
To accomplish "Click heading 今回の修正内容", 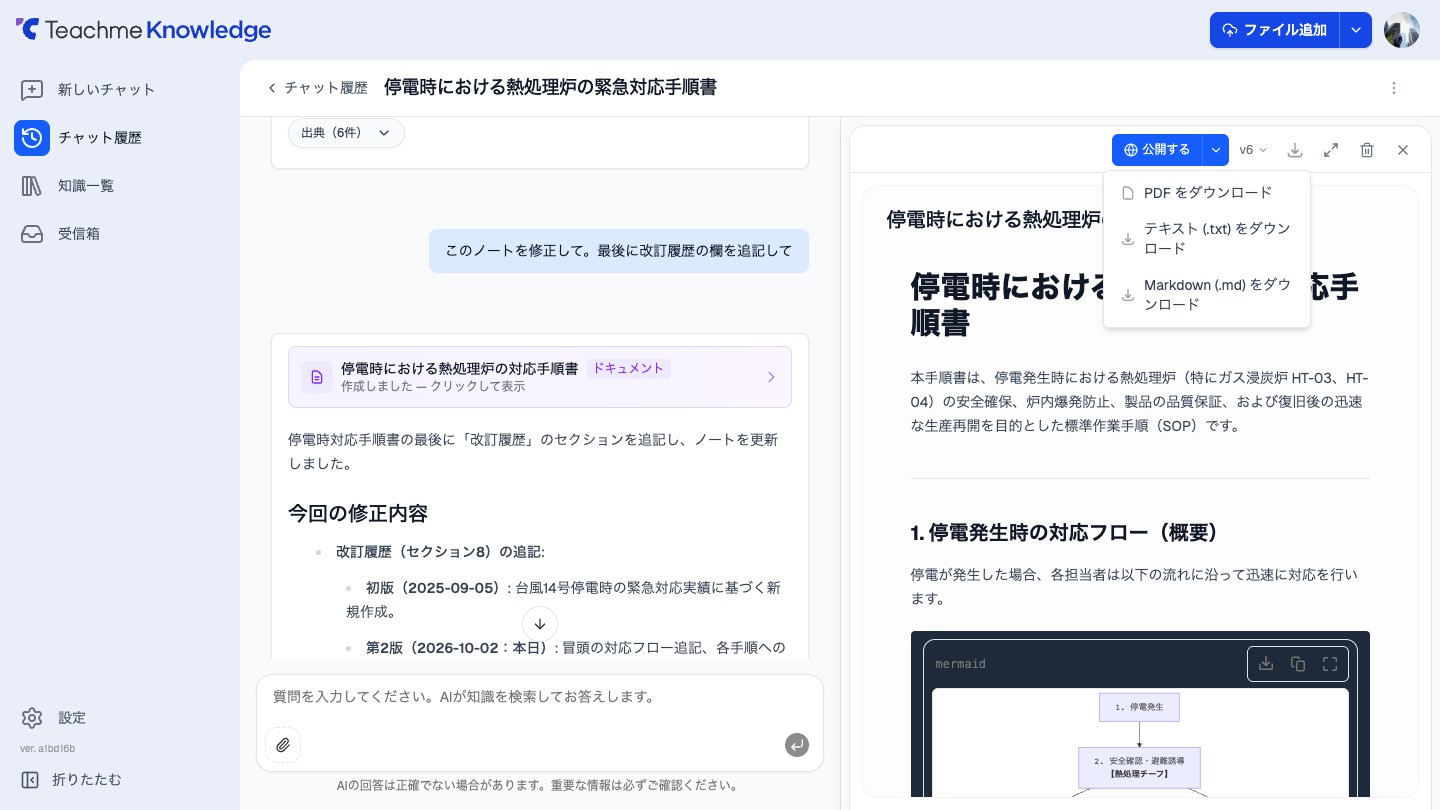I will [358, 514].
